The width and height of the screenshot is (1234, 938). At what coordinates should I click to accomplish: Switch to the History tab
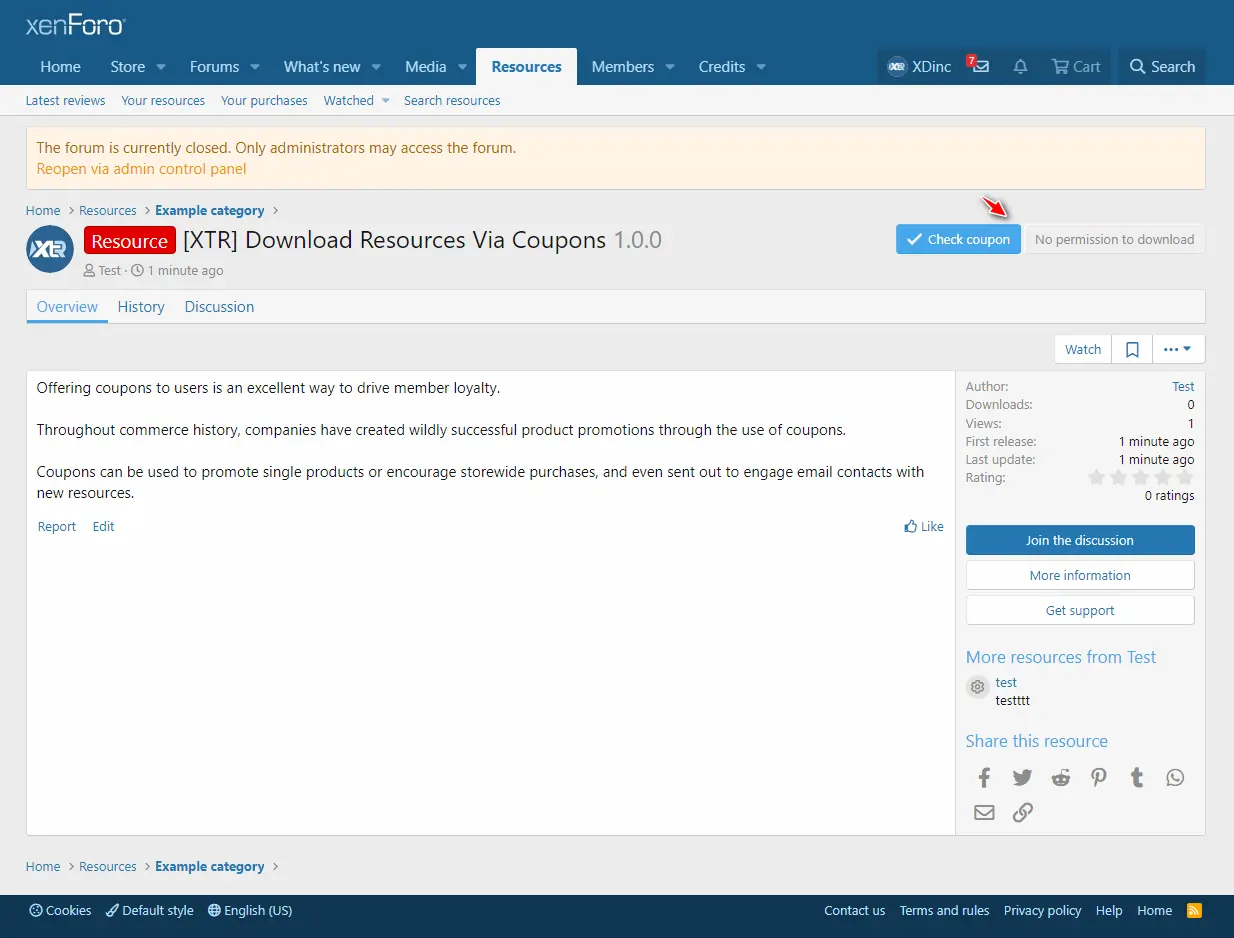141,307
